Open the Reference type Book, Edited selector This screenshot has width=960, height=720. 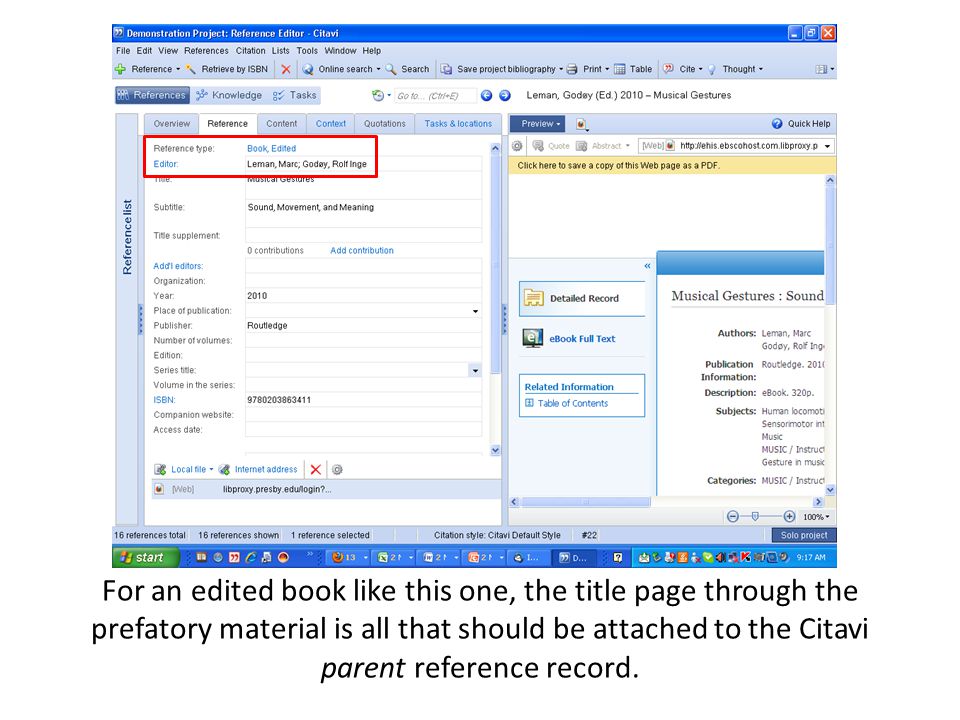click(271, 148)
